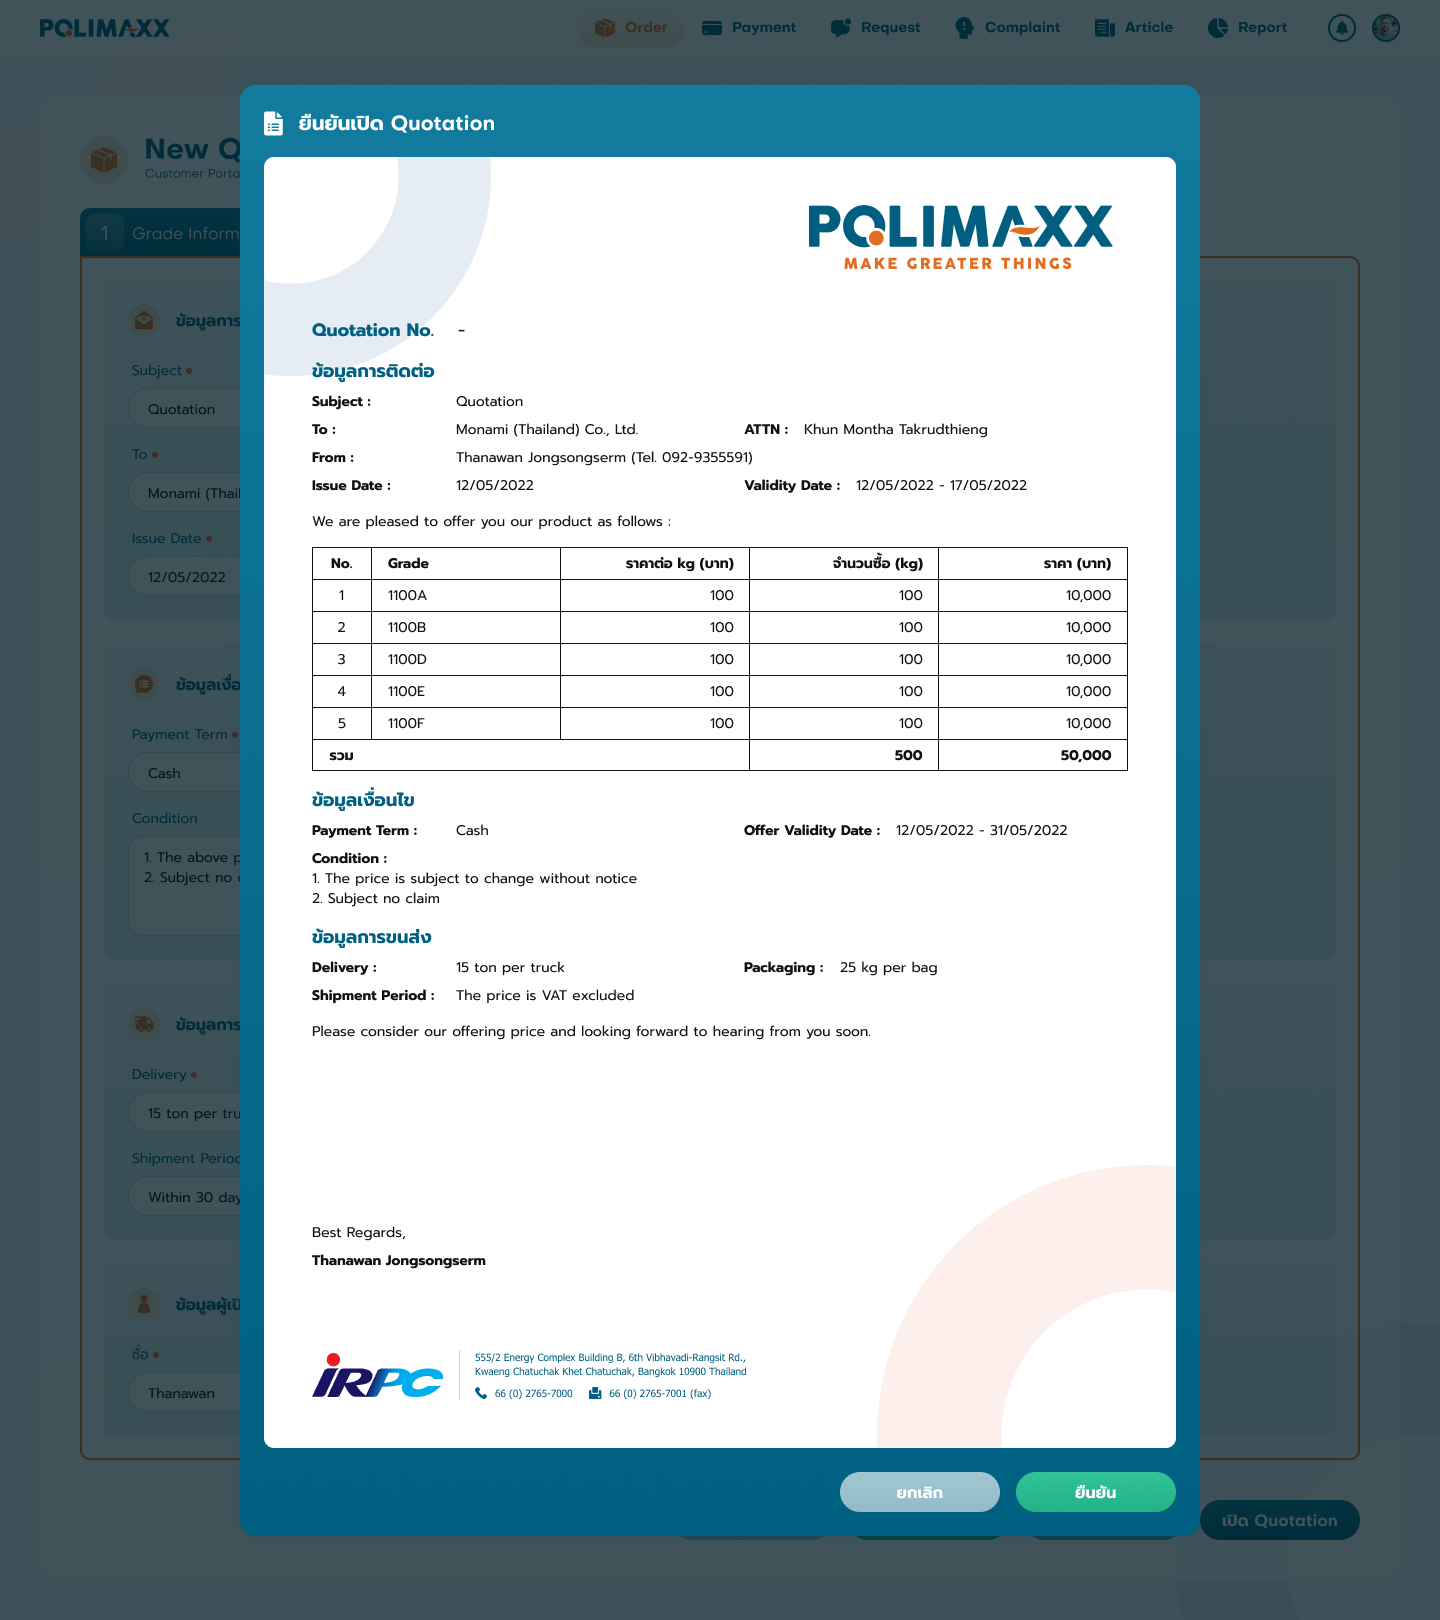Viewport: 1440px width, 1620px height.
Task: Navigate to the Article page
Action: pyautogui.click(x=1133, y=28)
